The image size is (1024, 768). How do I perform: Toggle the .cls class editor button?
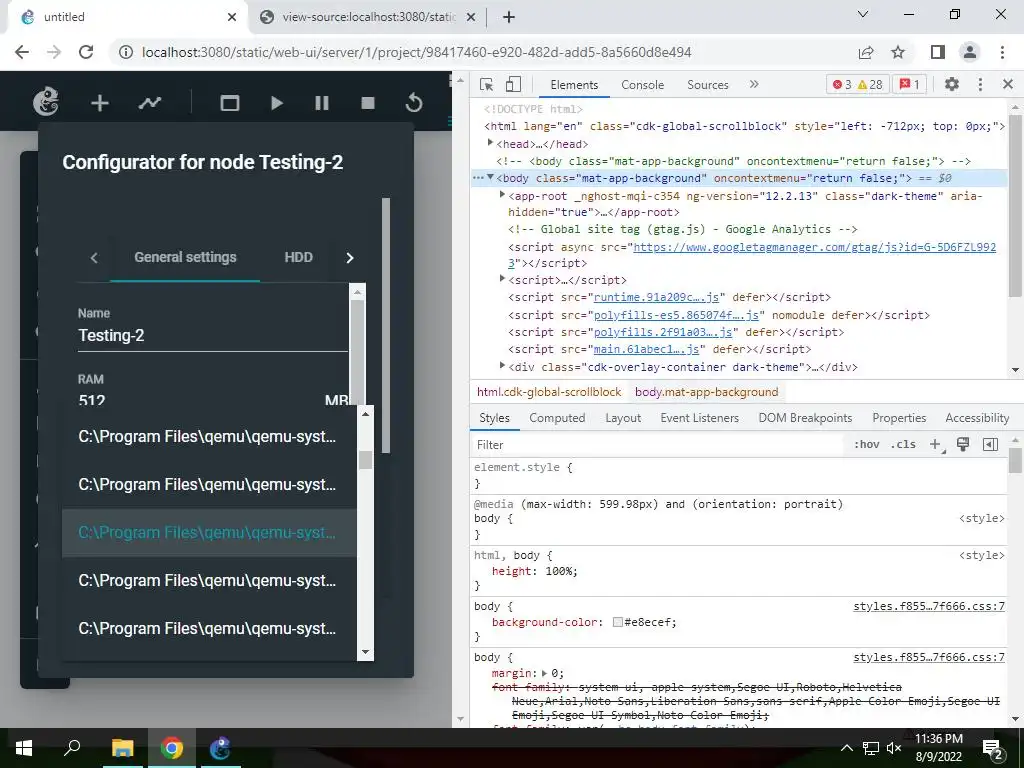click(x=903, y=445)
